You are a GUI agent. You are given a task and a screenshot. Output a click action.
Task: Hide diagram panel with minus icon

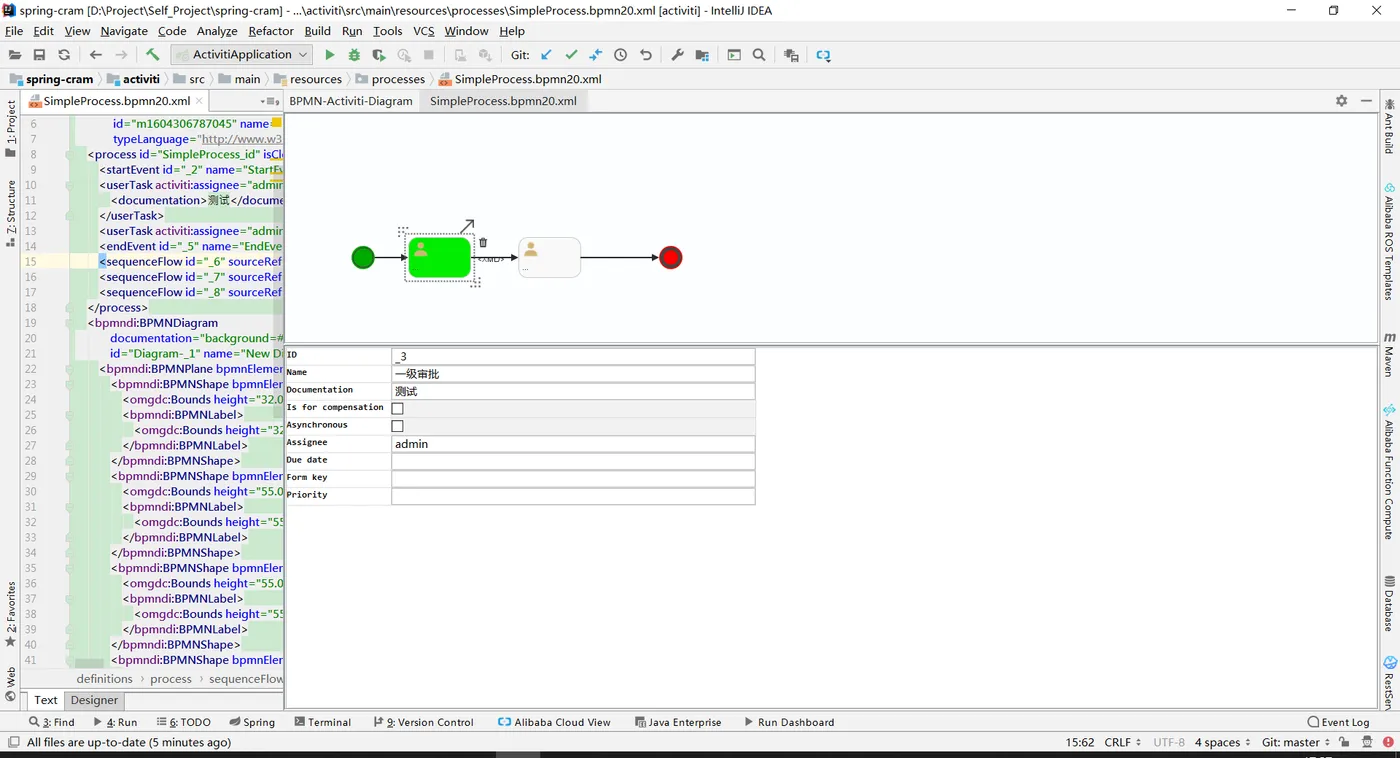[1366, 101]
